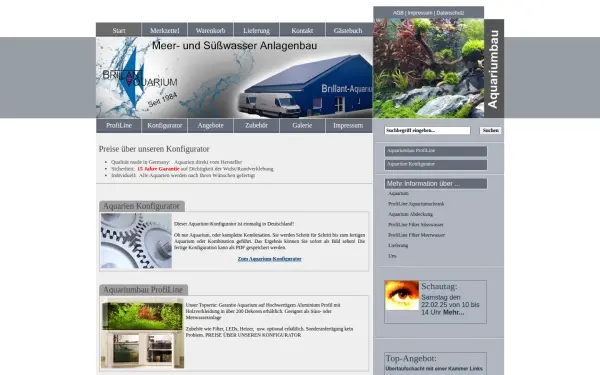
Task: Open the Lieferung sidebar link
Action: [x=398, y=245]
